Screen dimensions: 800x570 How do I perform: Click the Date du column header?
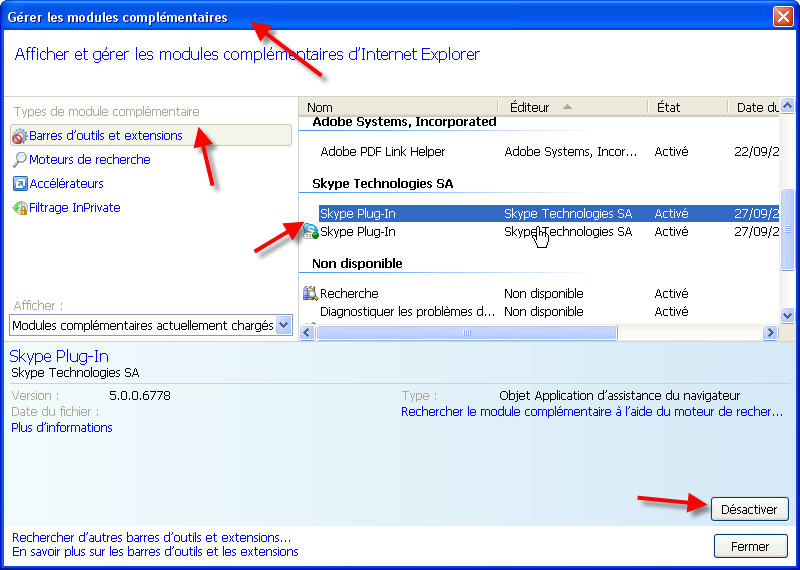[754, 107]
